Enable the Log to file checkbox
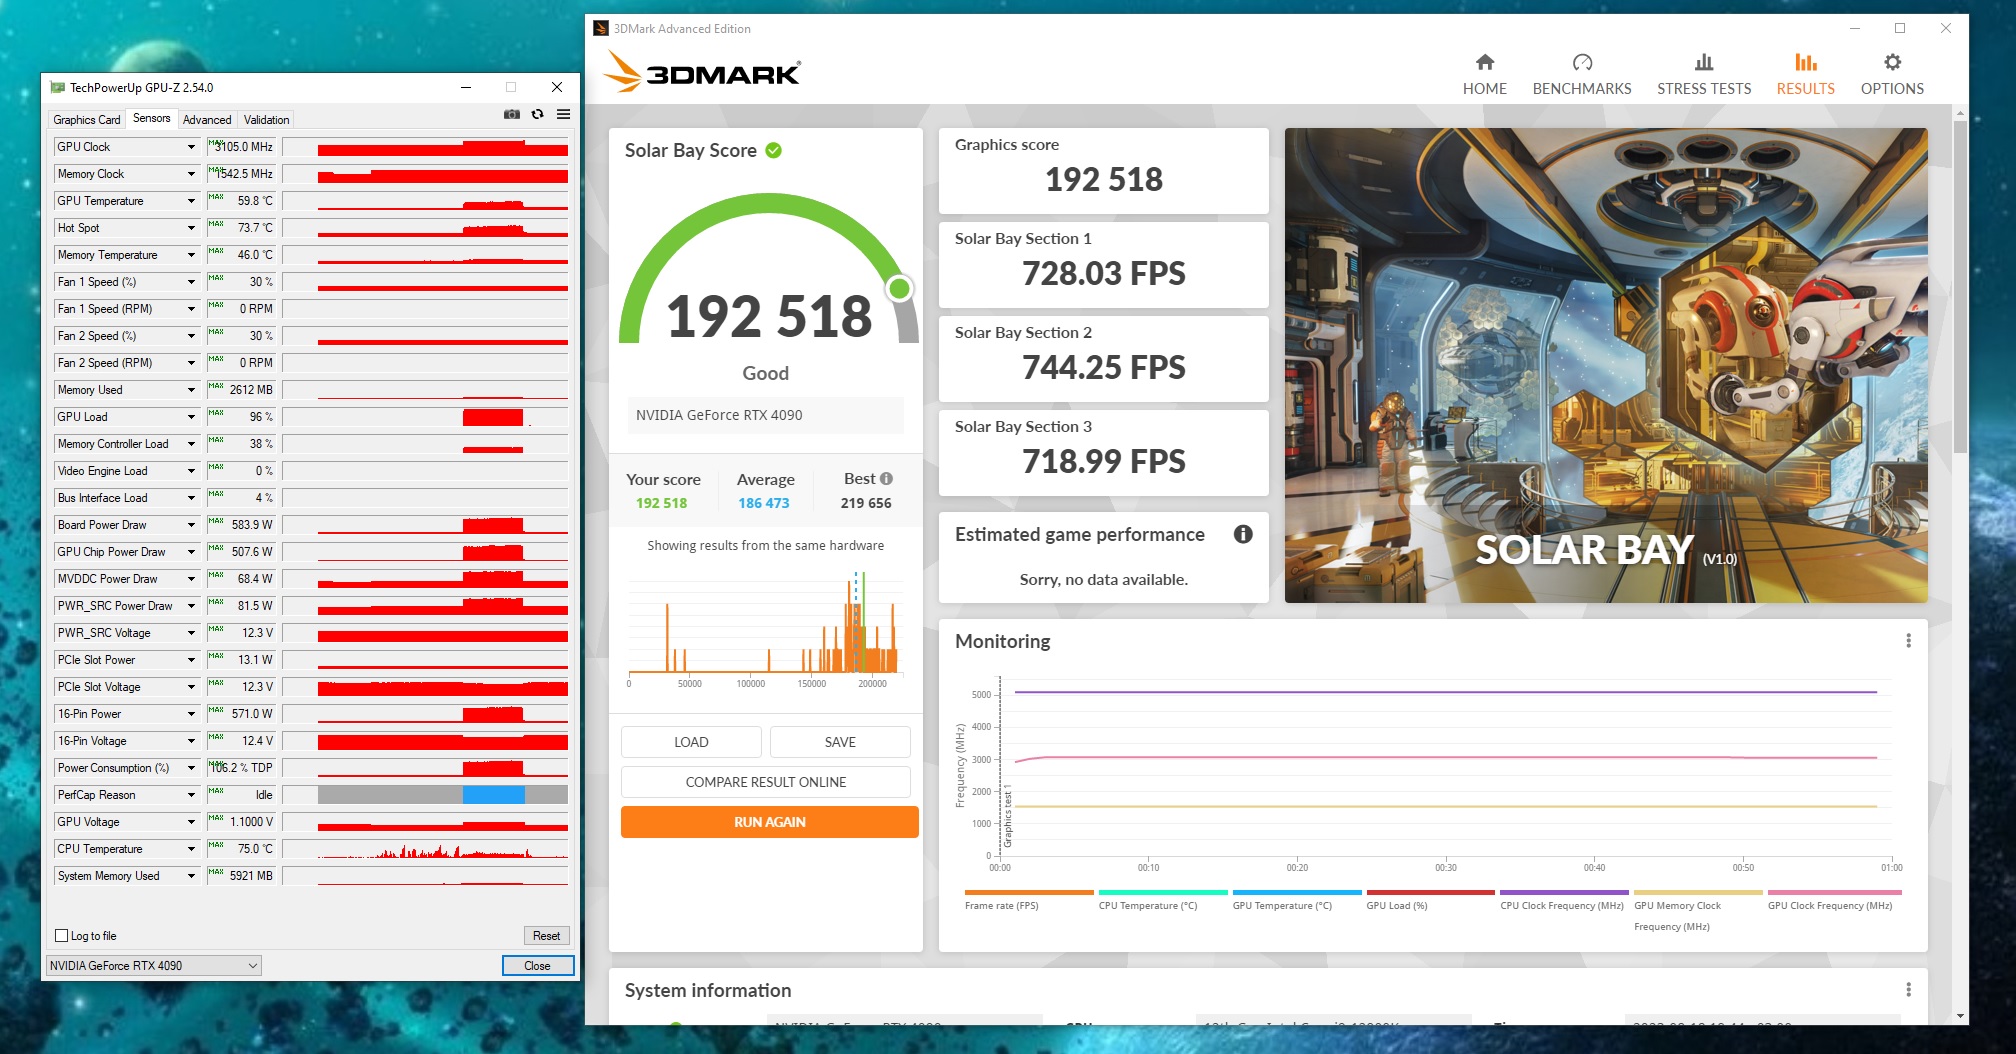The width and height of the screenshot is (2016, 1054). pos(62,936)
